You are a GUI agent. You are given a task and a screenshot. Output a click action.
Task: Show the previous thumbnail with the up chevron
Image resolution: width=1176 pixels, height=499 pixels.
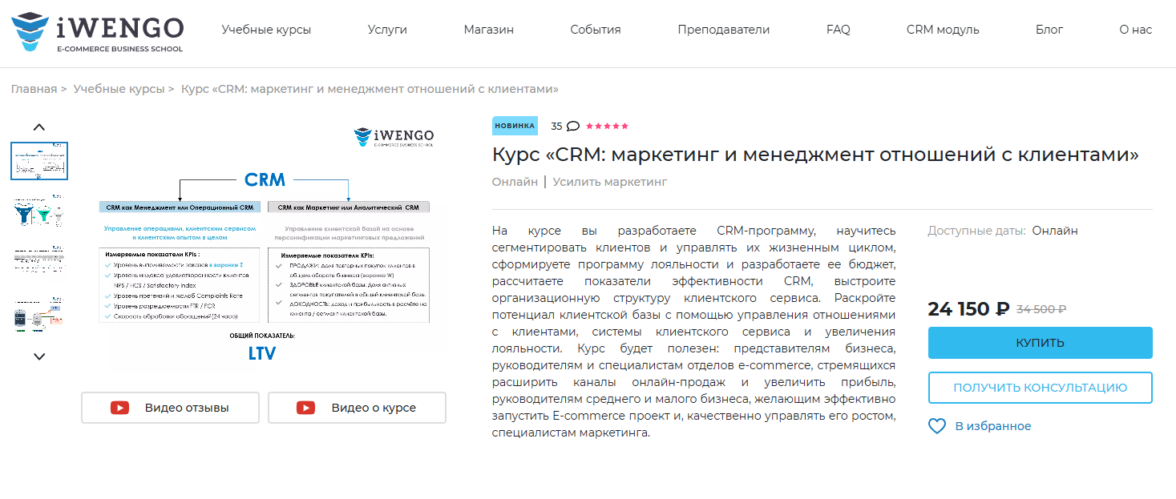[40, 128]
